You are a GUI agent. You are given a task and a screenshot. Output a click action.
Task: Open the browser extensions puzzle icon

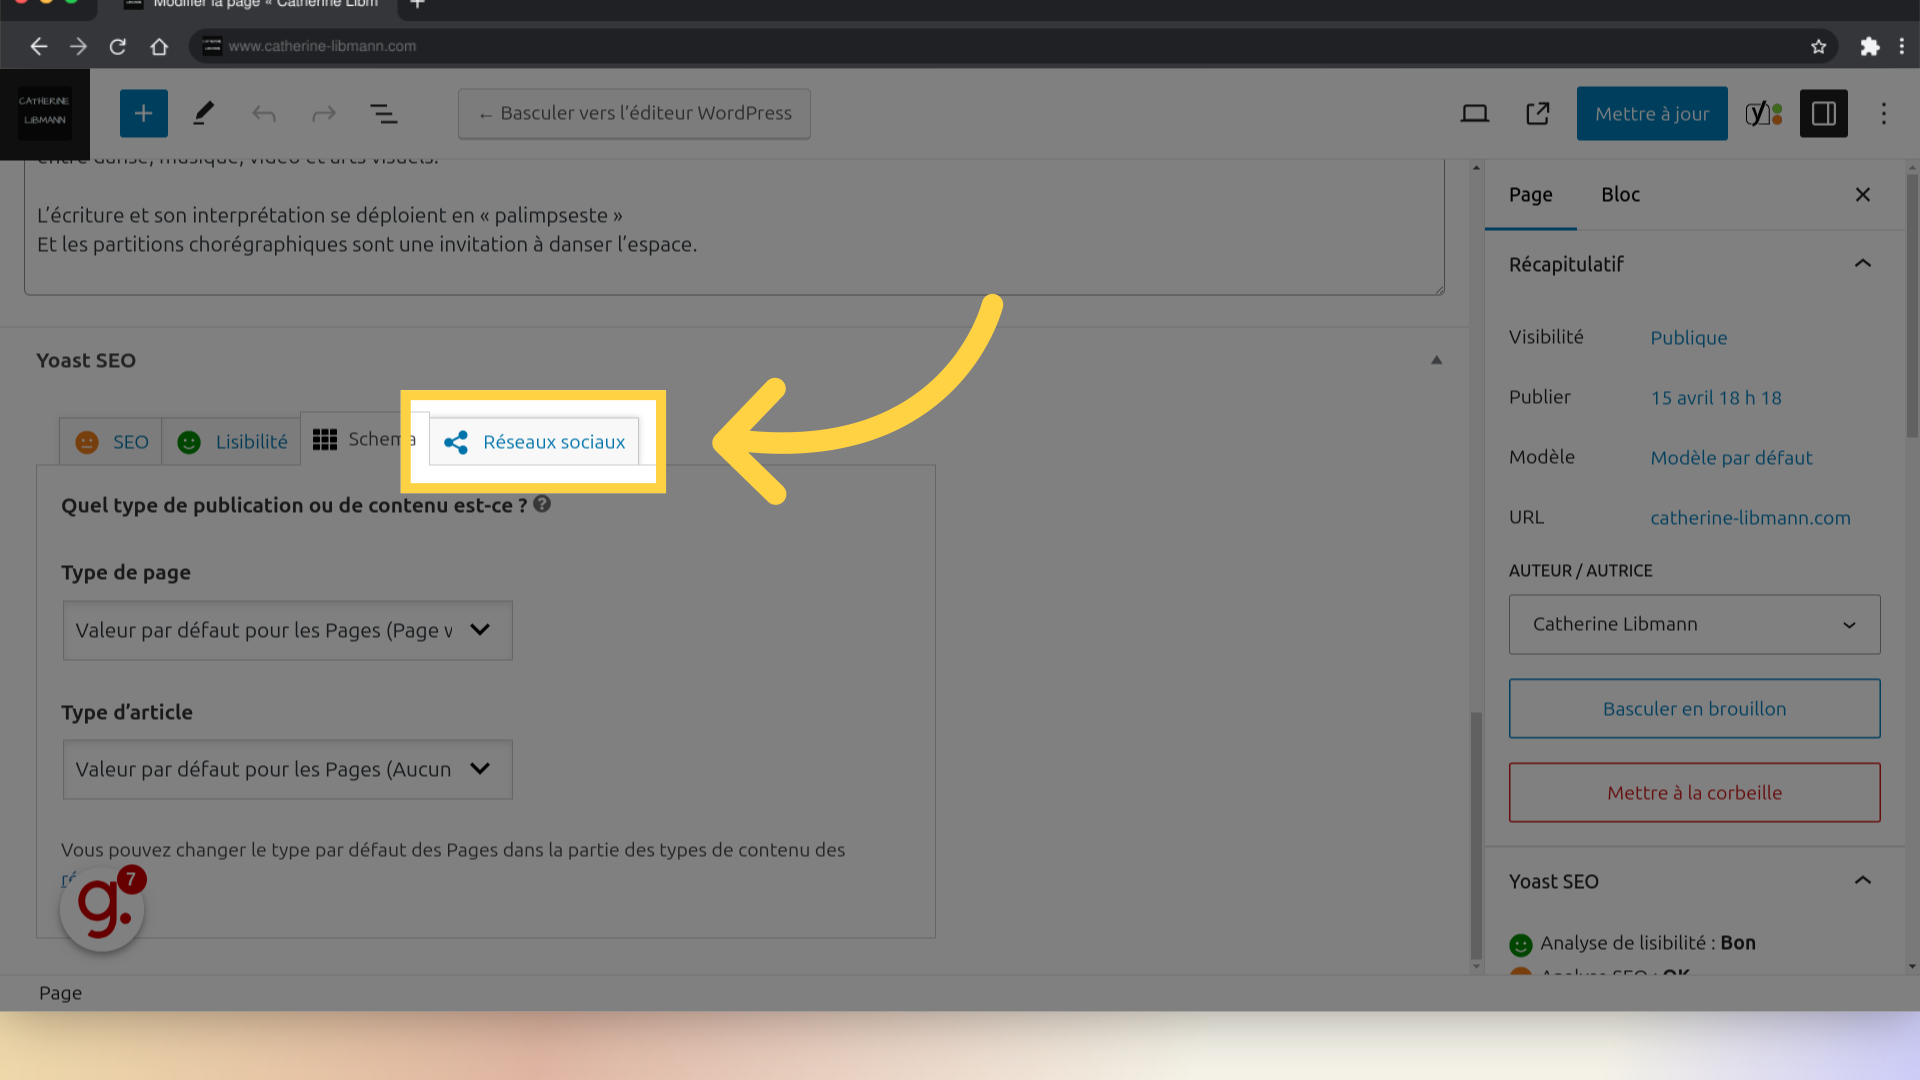coord(1870,46)
